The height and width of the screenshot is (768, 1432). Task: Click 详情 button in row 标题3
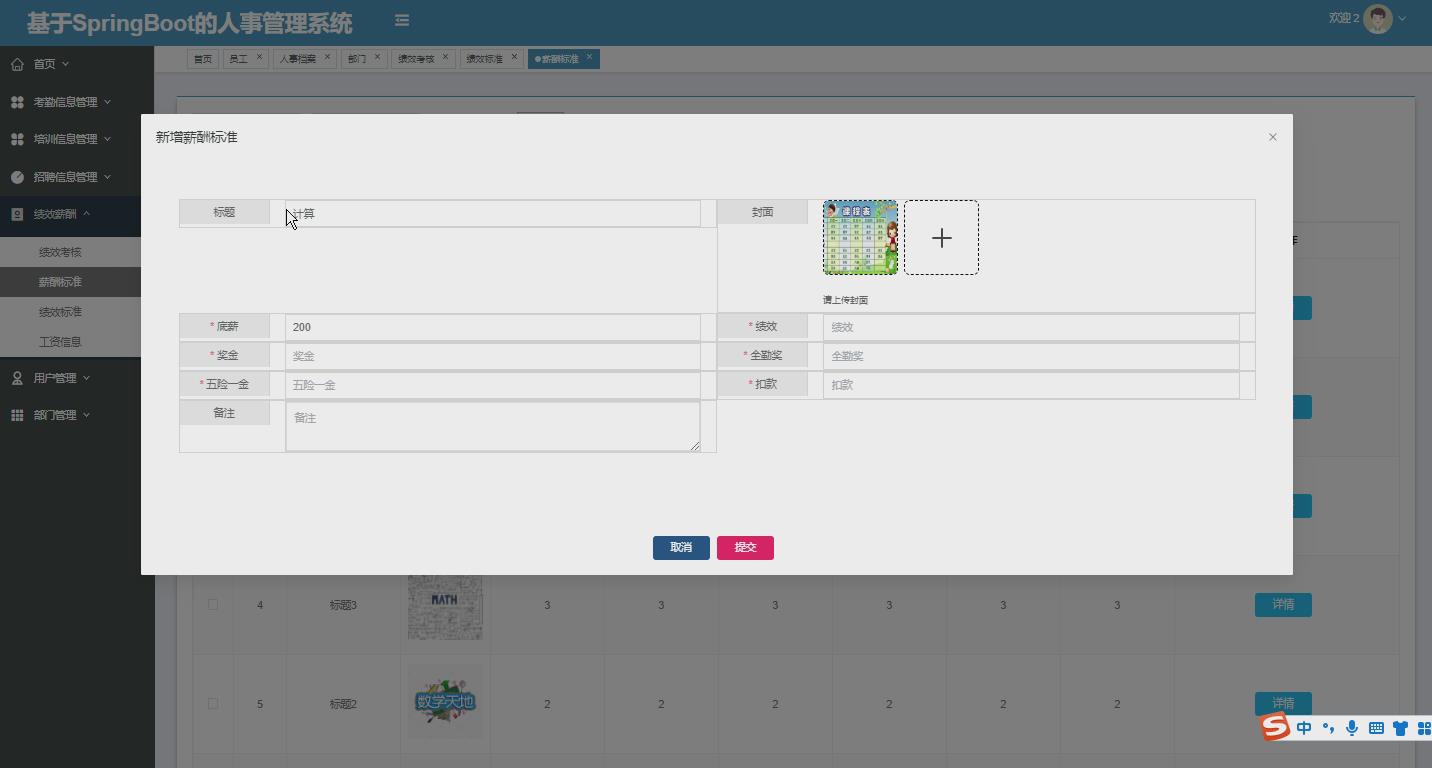[x=1283, y=605]
